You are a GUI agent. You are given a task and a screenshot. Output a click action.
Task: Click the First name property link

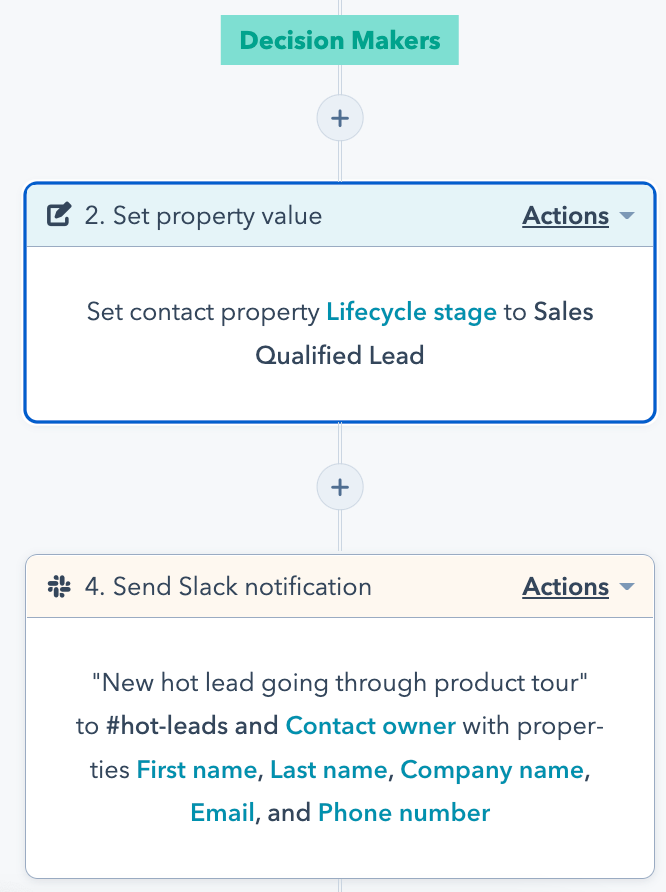click(x=196, y=769)
